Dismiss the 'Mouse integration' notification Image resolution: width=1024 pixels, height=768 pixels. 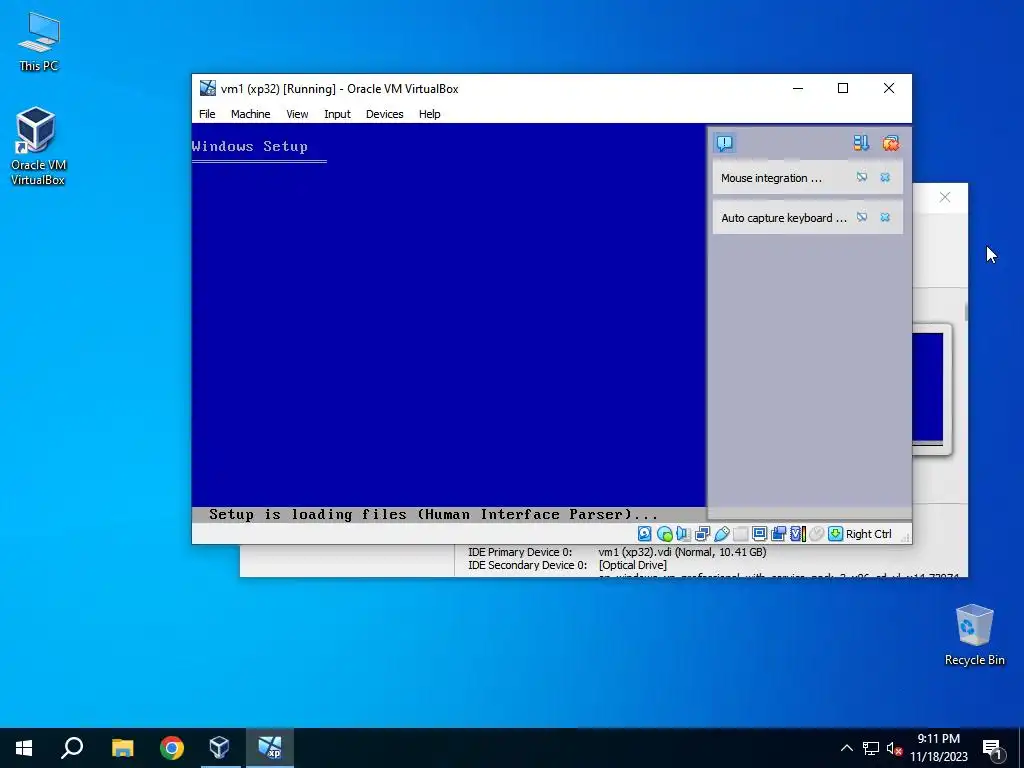(885, 177)
